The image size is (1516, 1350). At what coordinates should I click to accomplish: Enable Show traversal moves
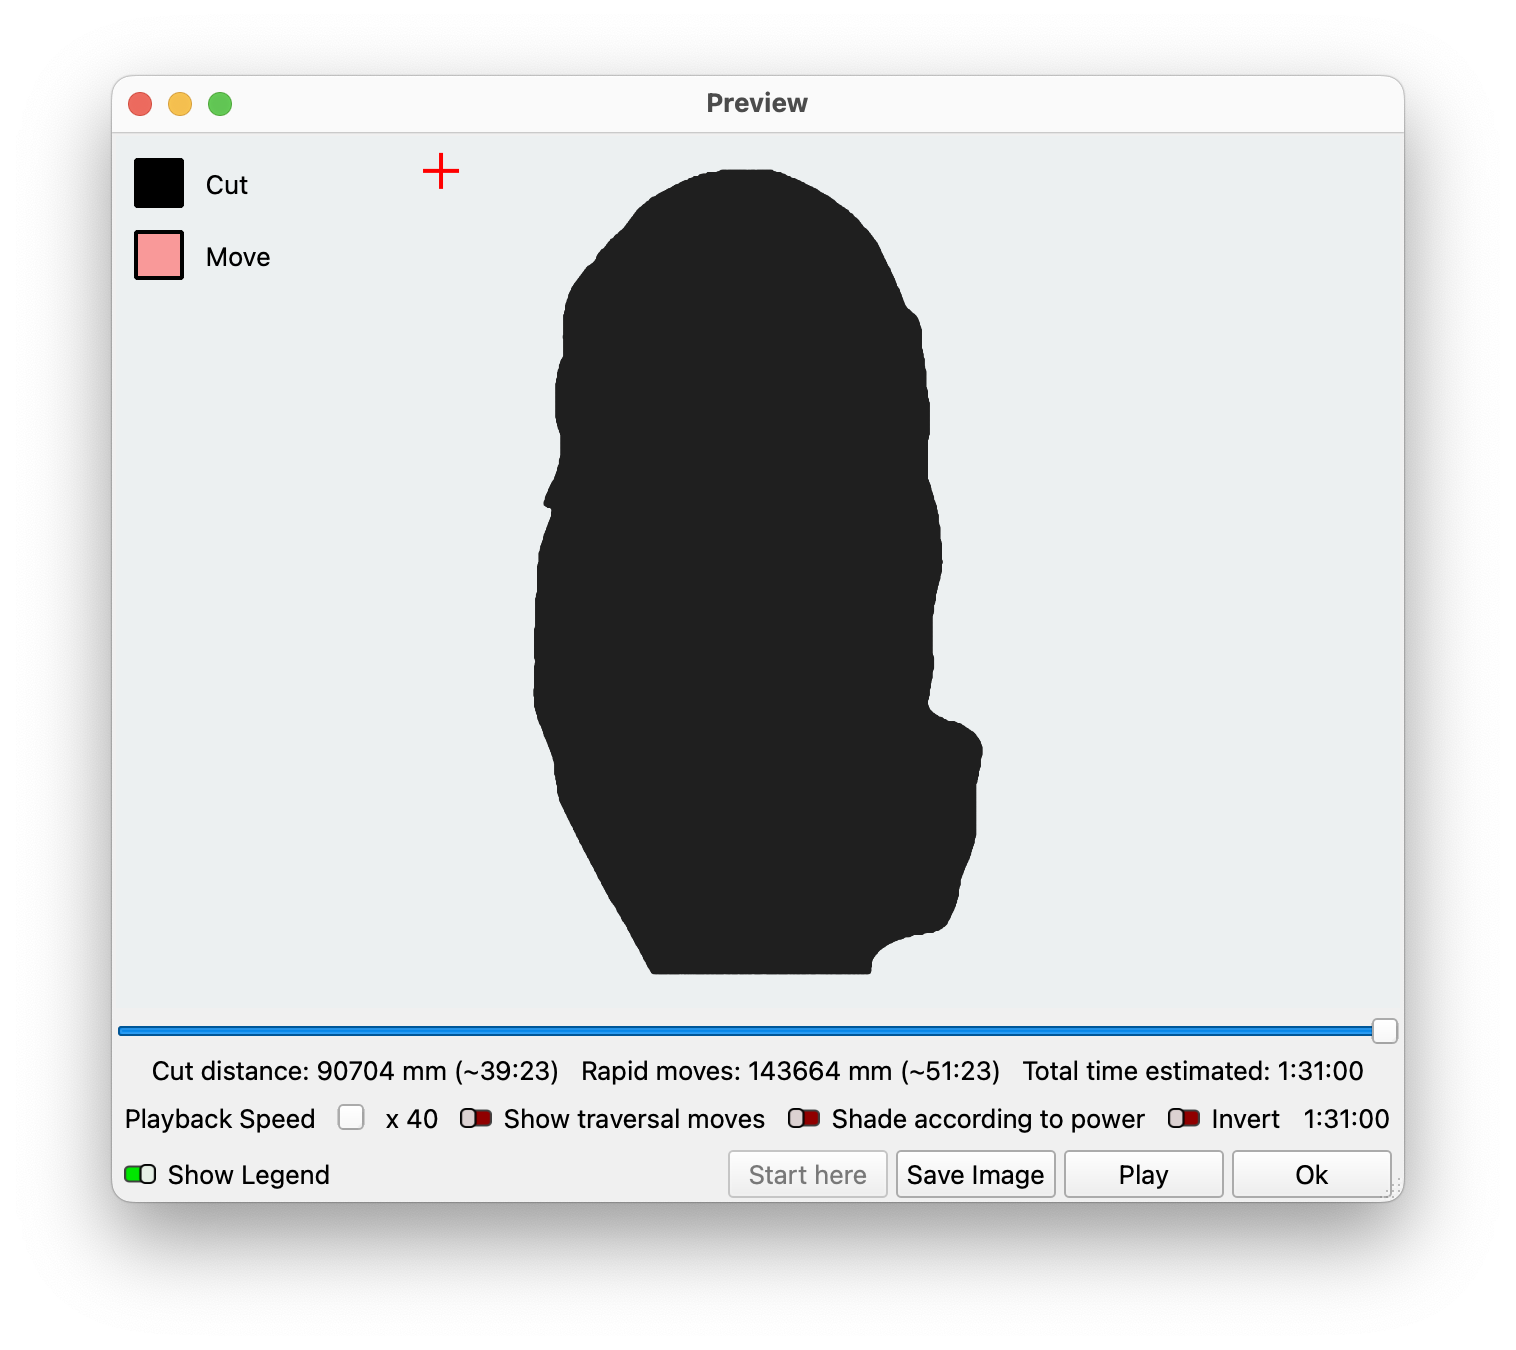476,1118
